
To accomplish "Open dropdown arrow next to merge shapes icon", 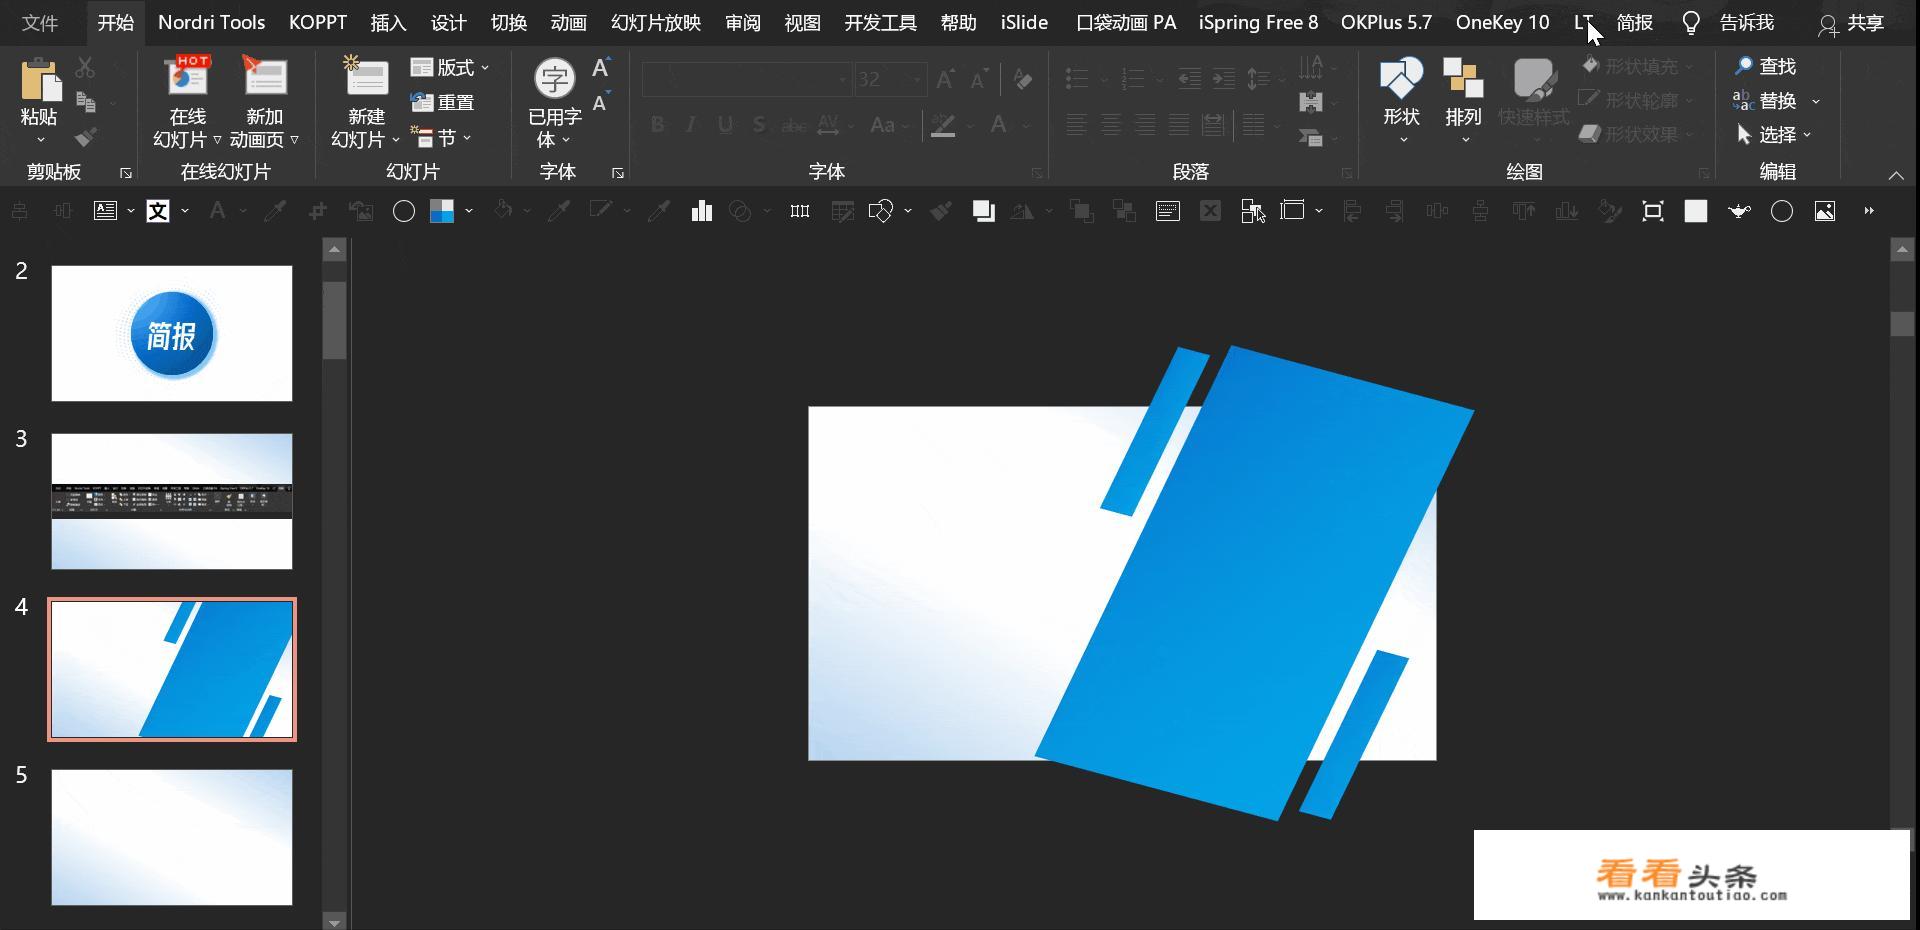I will (907, 211).
